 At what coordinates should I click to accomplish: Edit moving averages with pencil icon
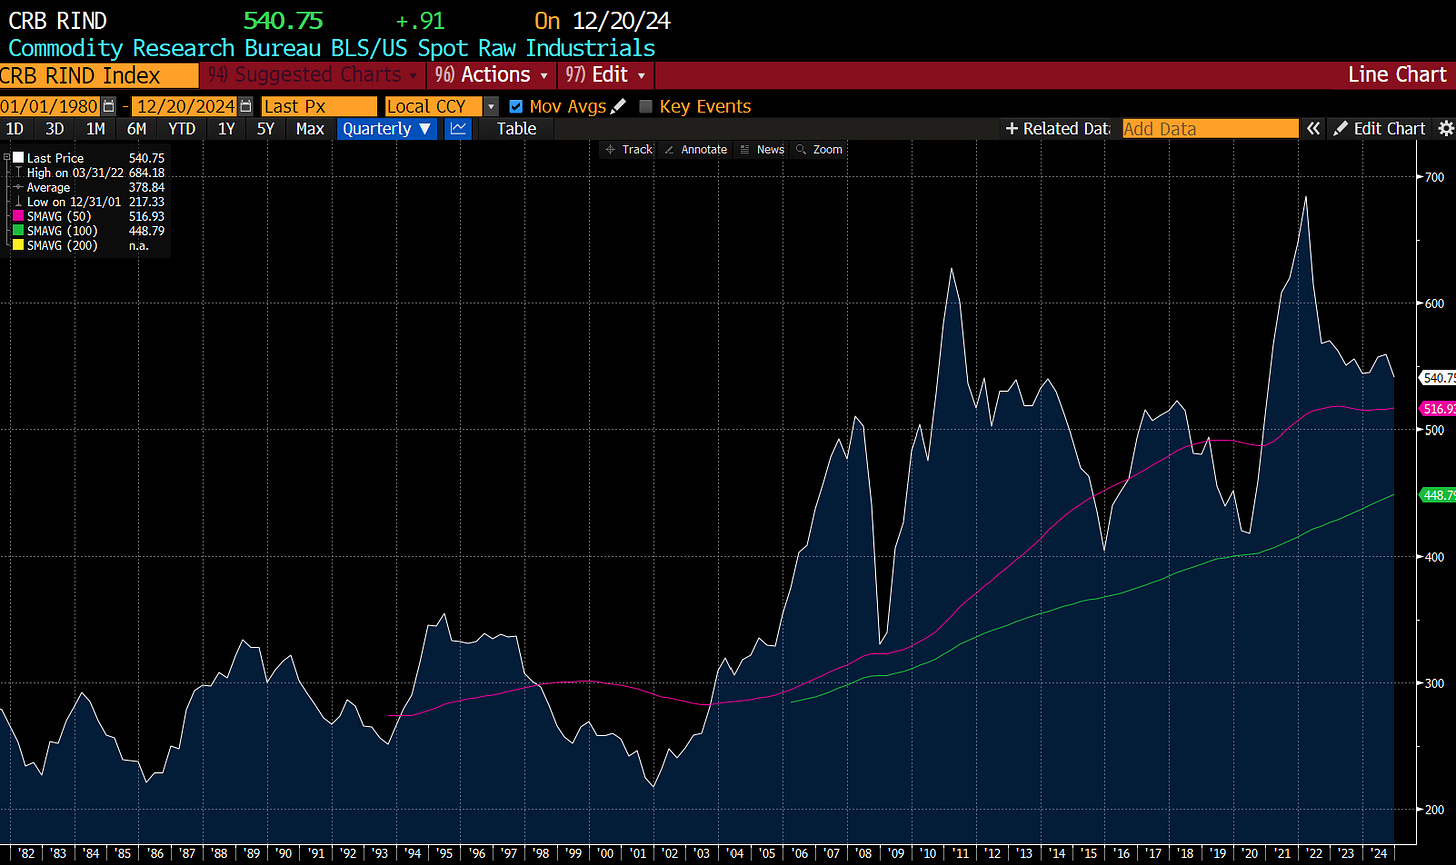point(618,106)
